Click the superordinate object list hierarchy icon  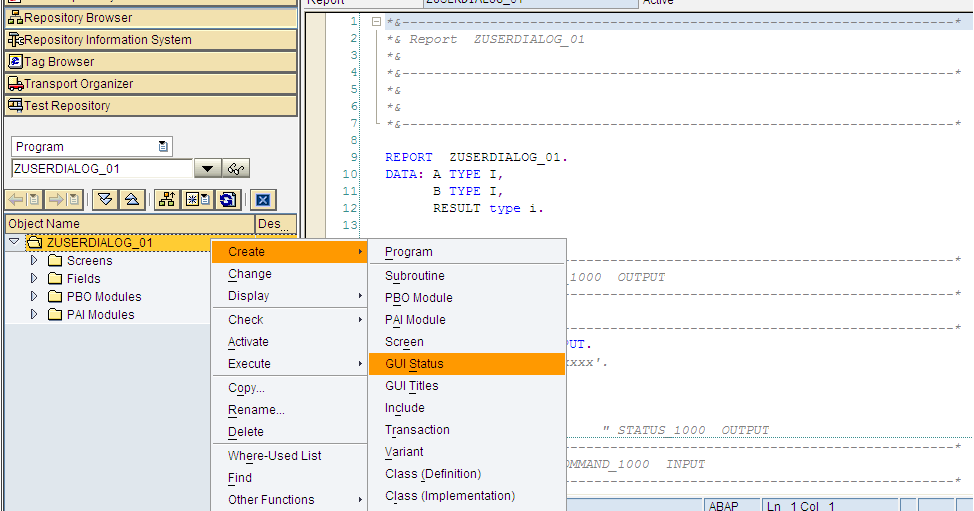[166, 199]
